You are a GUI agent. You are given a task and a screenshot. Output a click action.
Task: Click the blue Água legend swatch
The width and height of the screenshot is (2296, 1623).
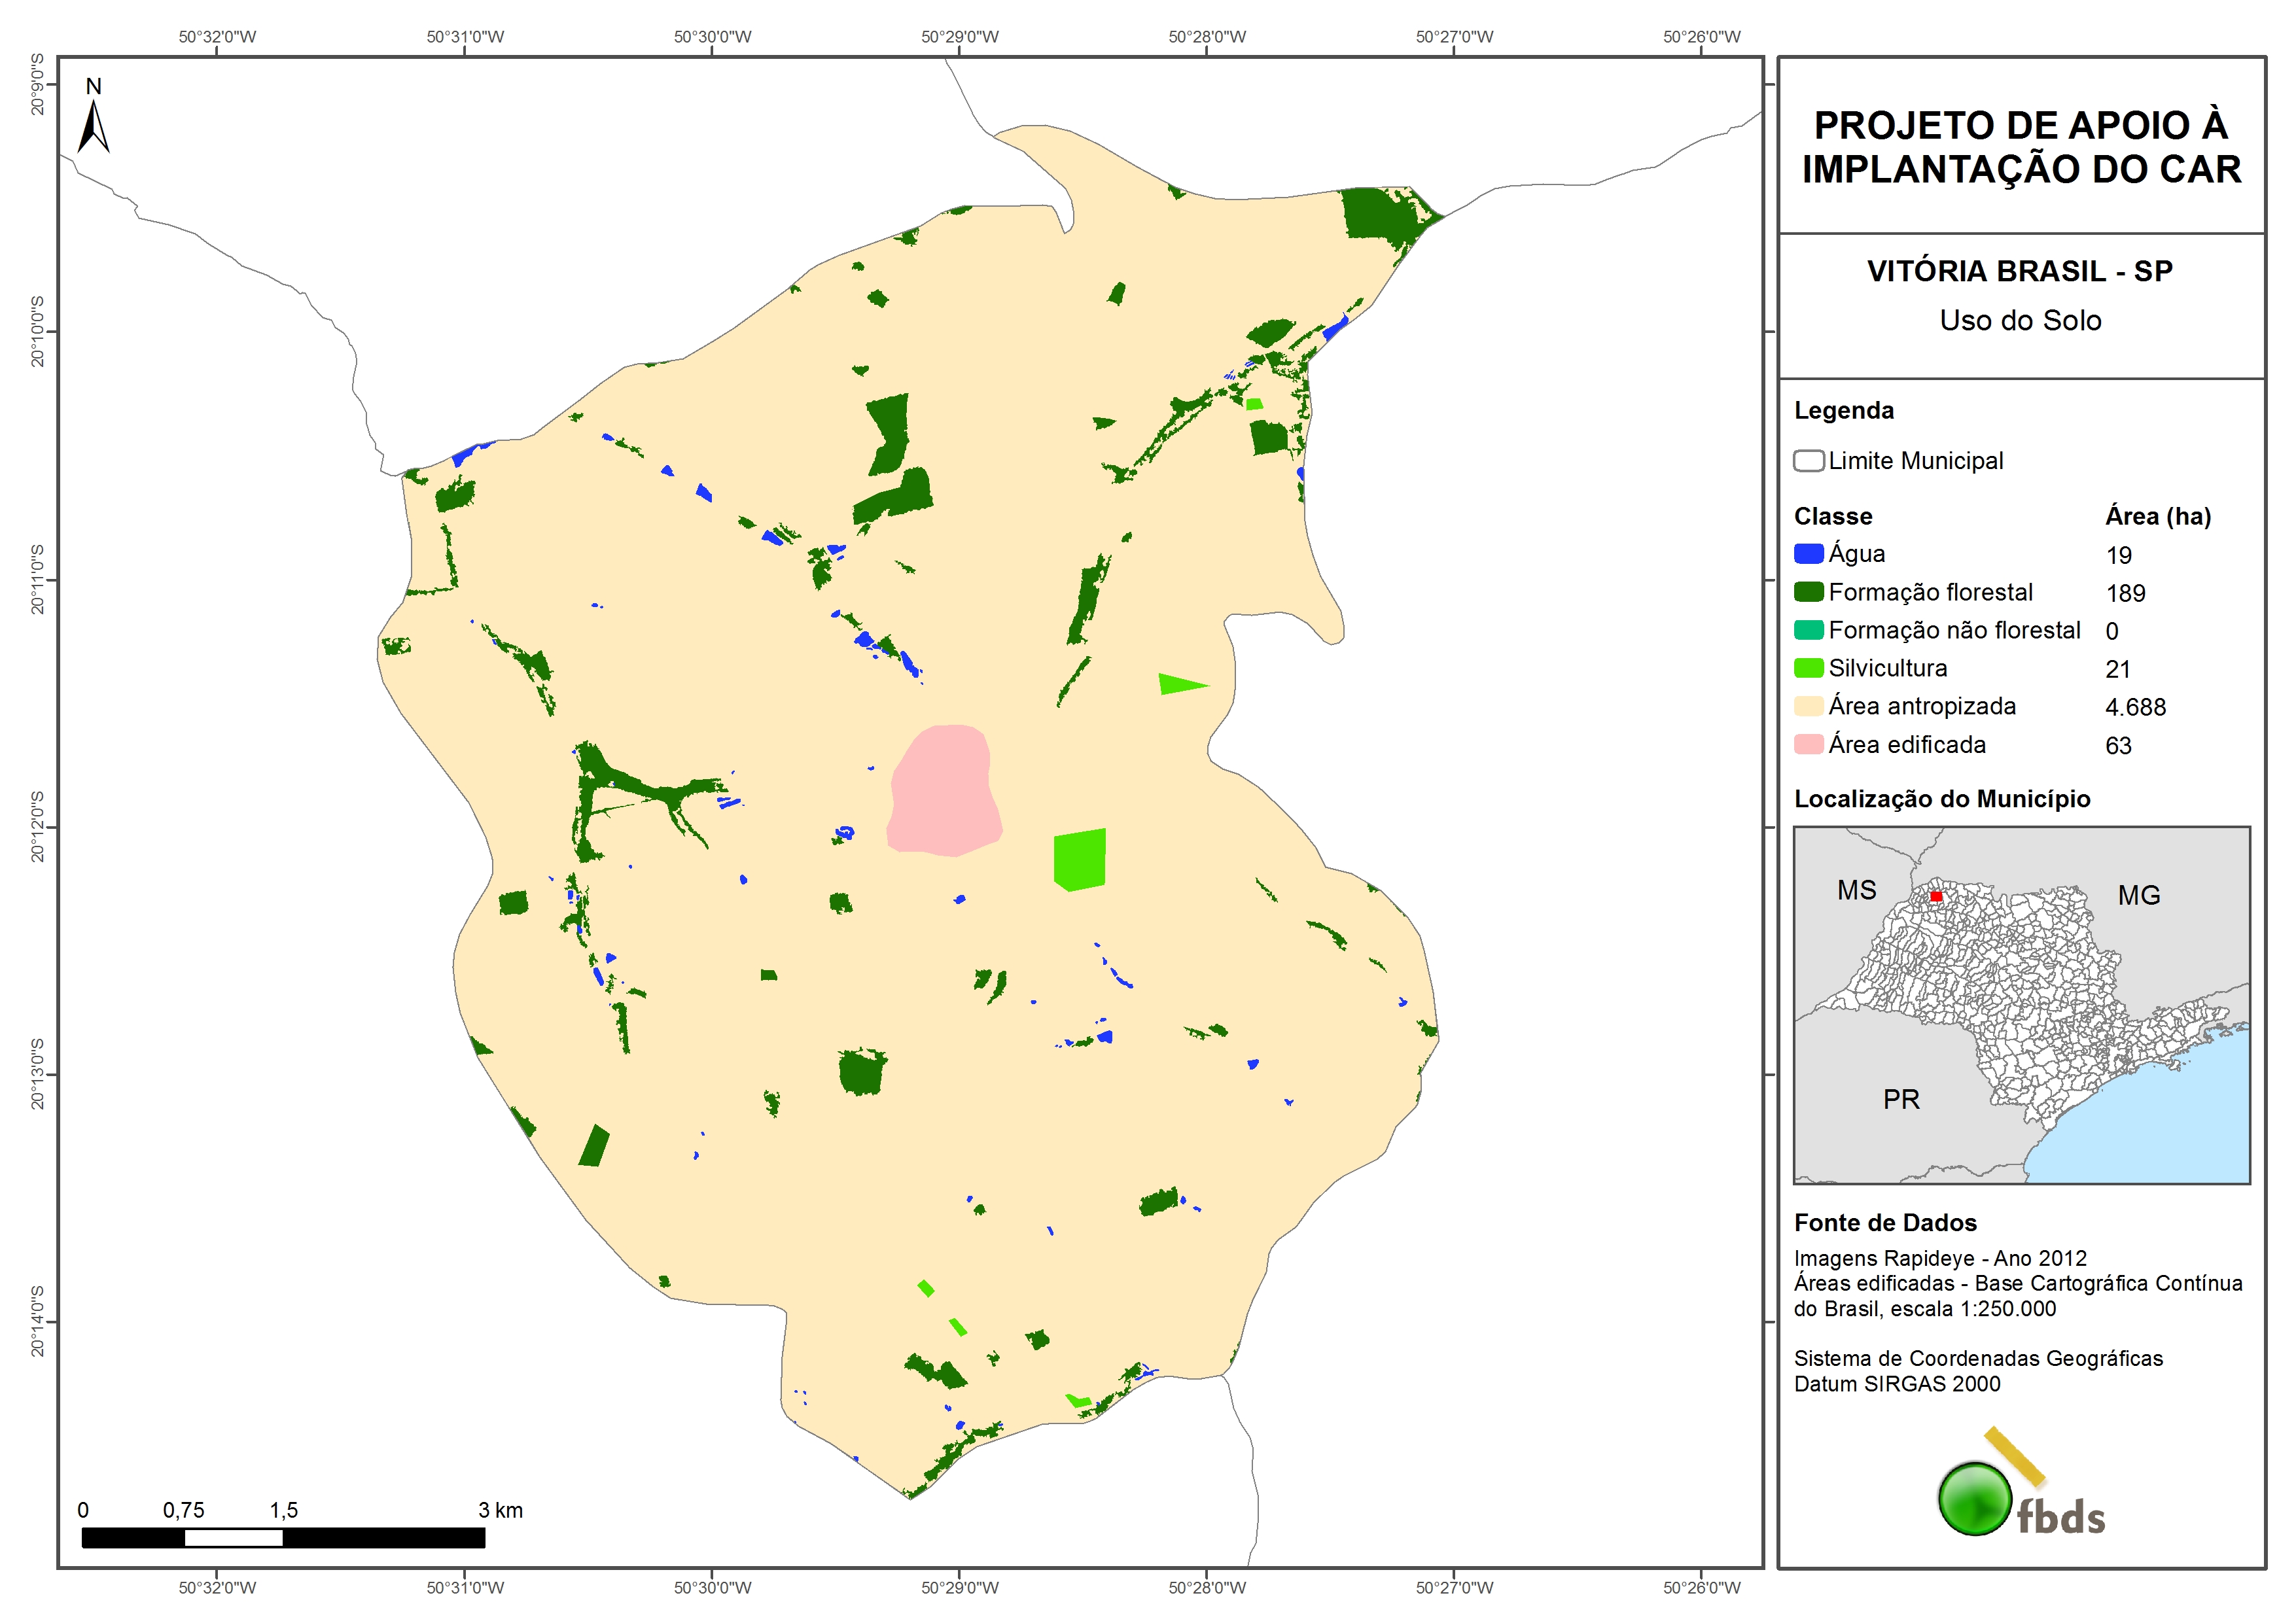1808,554
